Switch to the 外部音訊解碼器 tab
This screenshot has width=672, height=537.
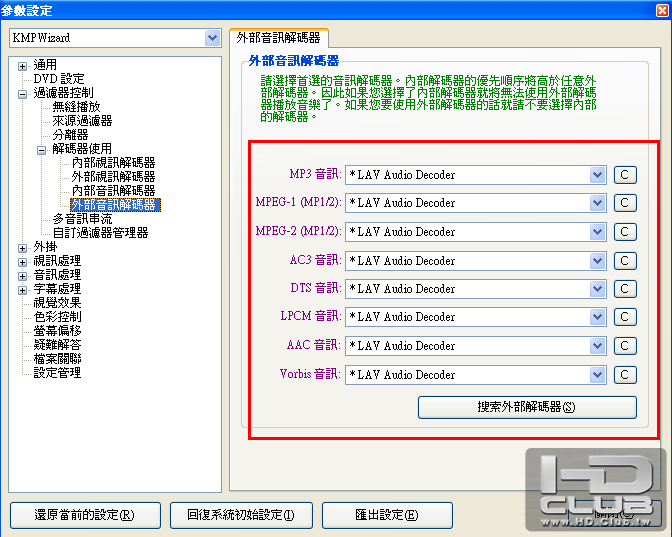click(x=279, y=38)
